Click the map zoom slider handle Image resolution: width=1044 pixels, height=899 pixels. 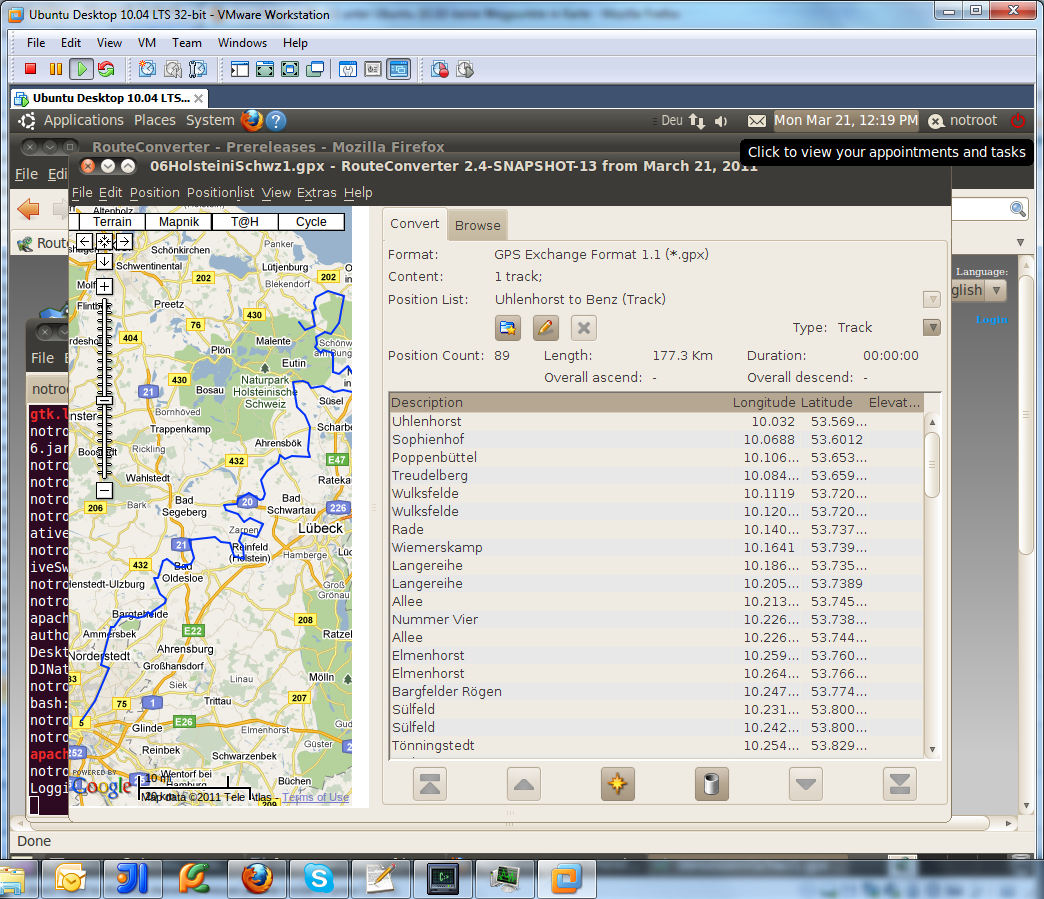(x=105, y=400)
